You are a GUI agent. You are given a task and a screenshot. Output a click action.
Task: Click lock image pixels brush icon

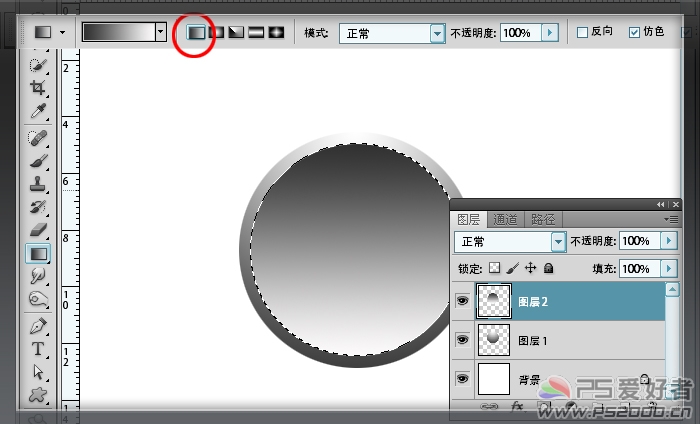point(512,268)
